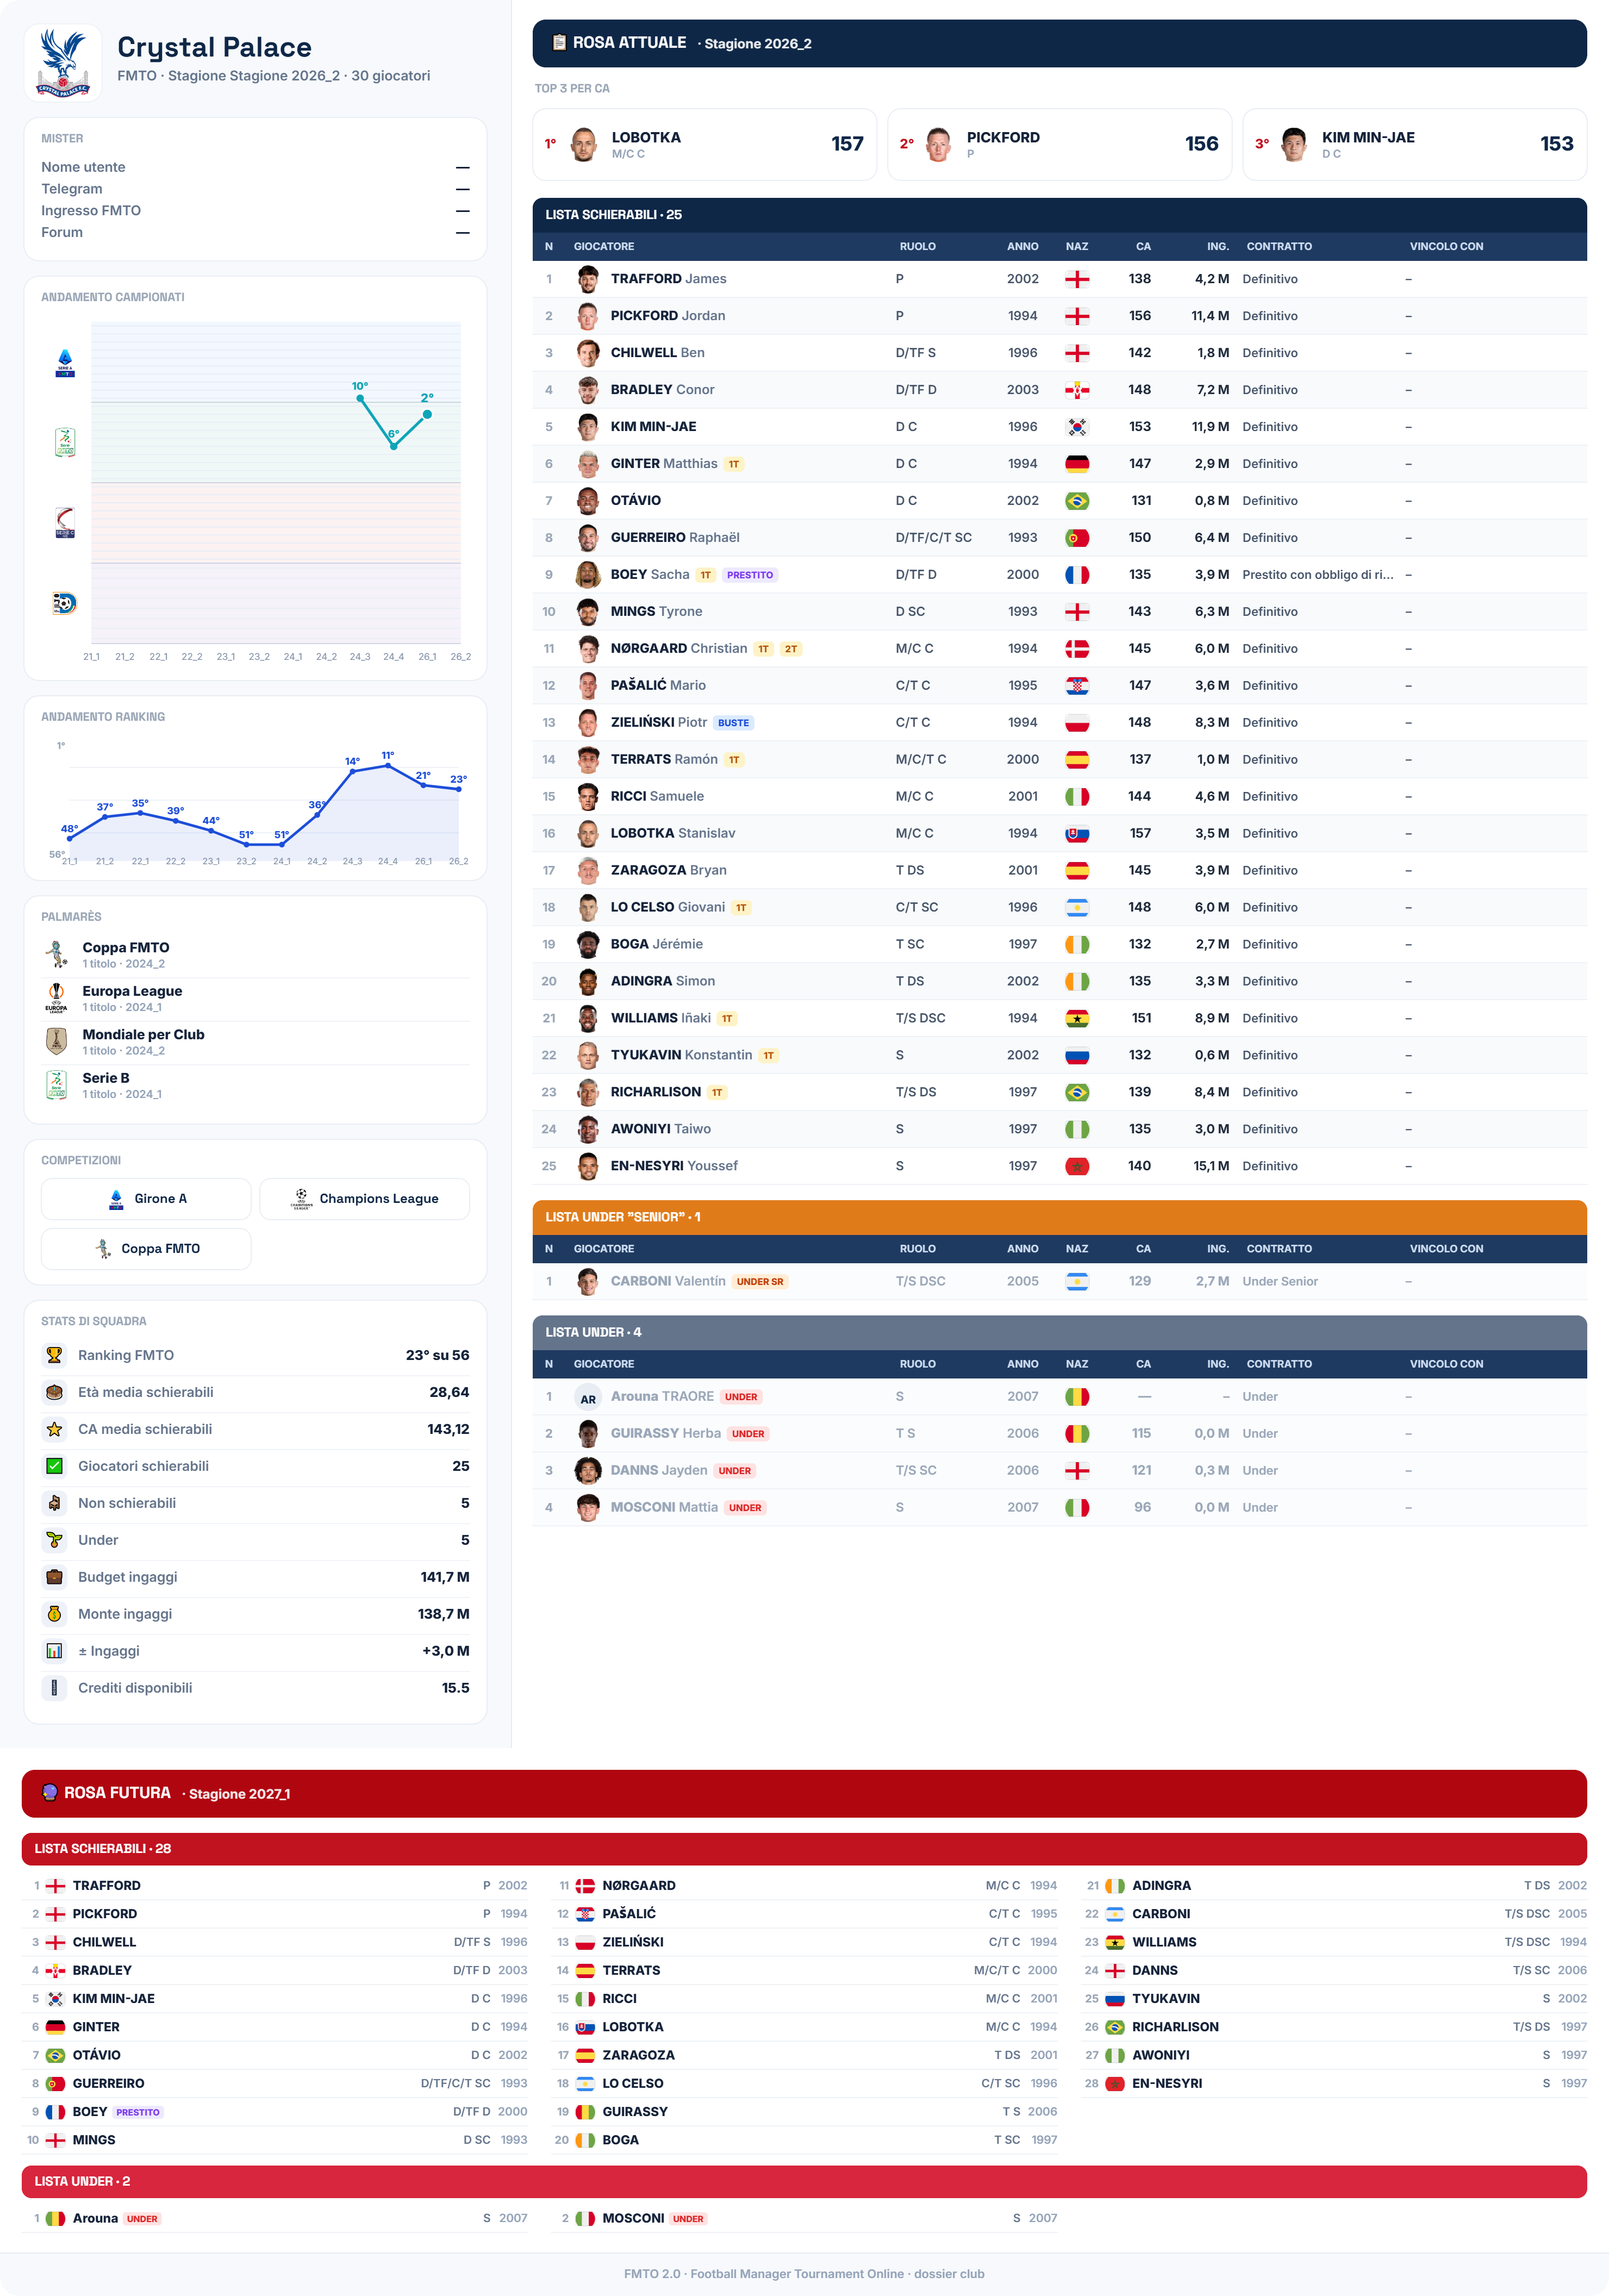Click the Serie A logo in league chart
The width and height of the screenshot is (1609, 2296).
coord(65,362)
